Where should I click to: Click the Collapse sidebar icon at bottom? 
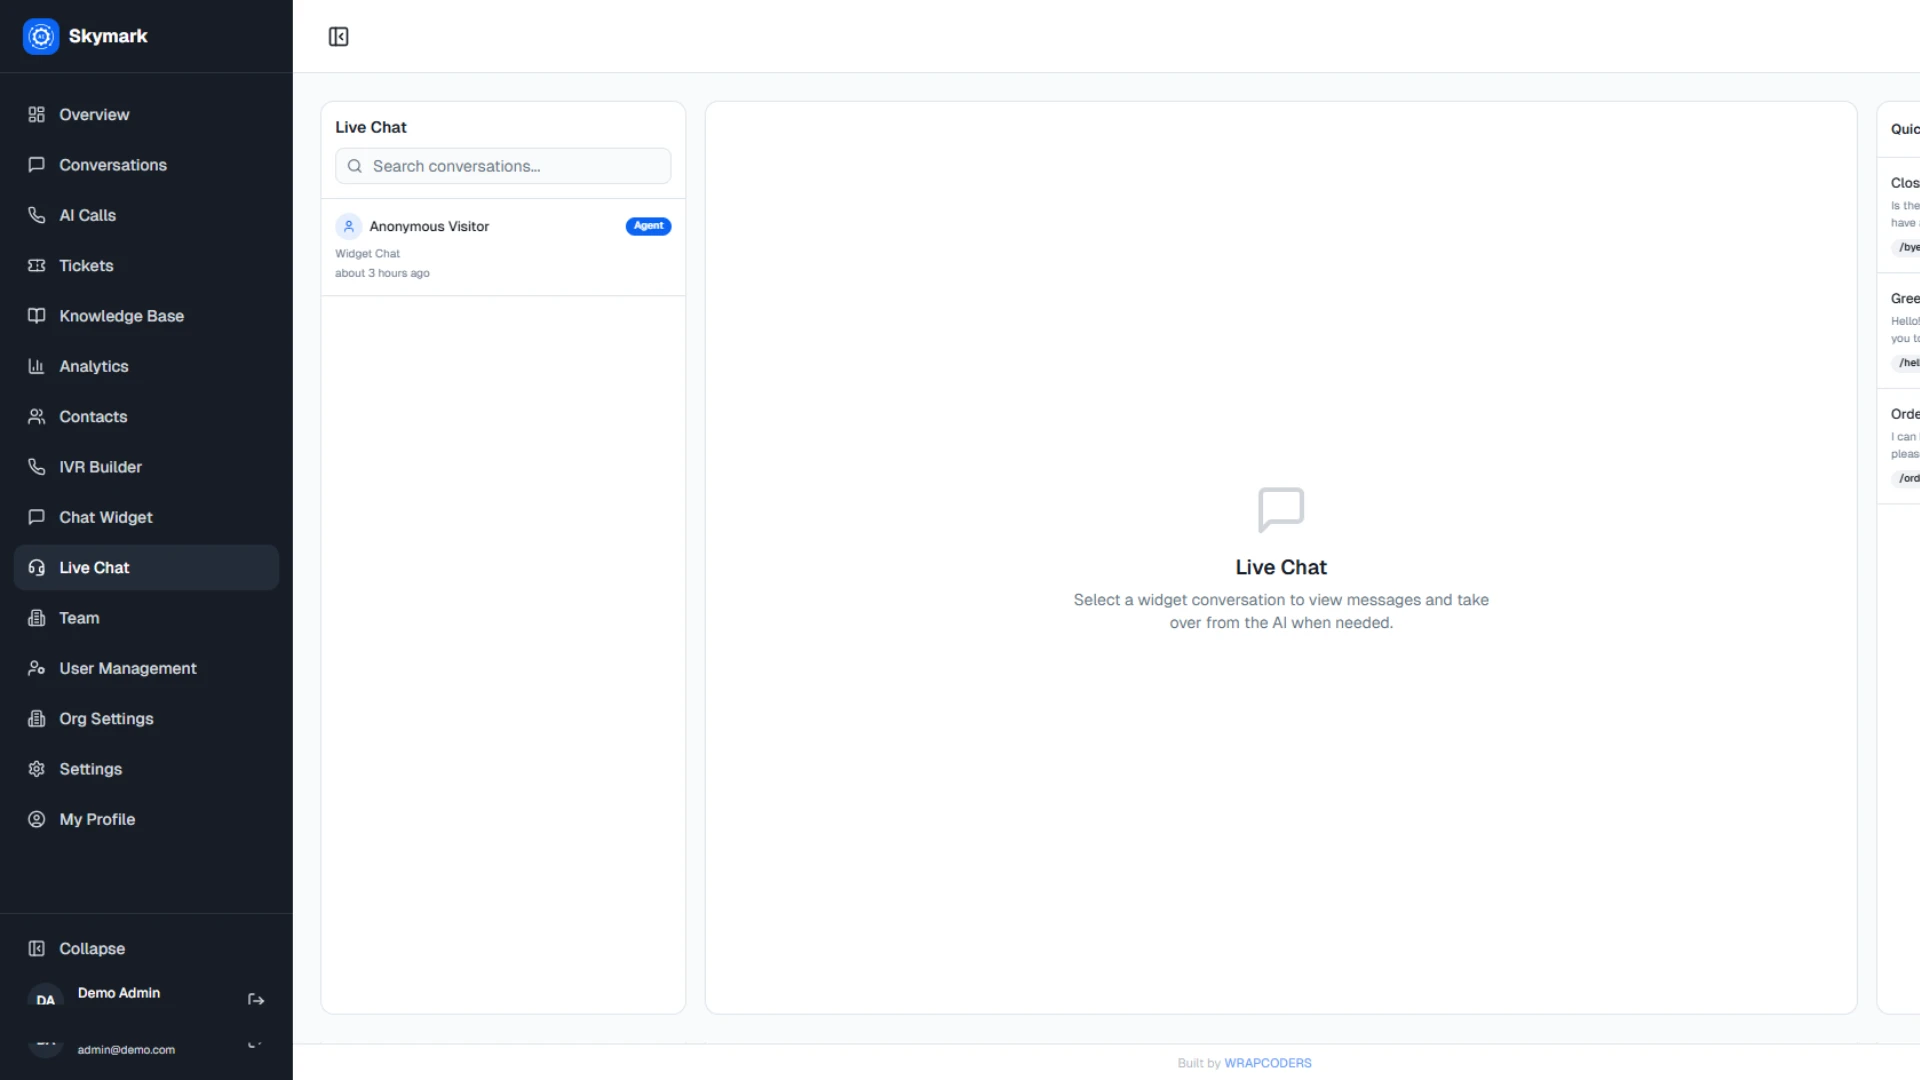tap(37, 949)
